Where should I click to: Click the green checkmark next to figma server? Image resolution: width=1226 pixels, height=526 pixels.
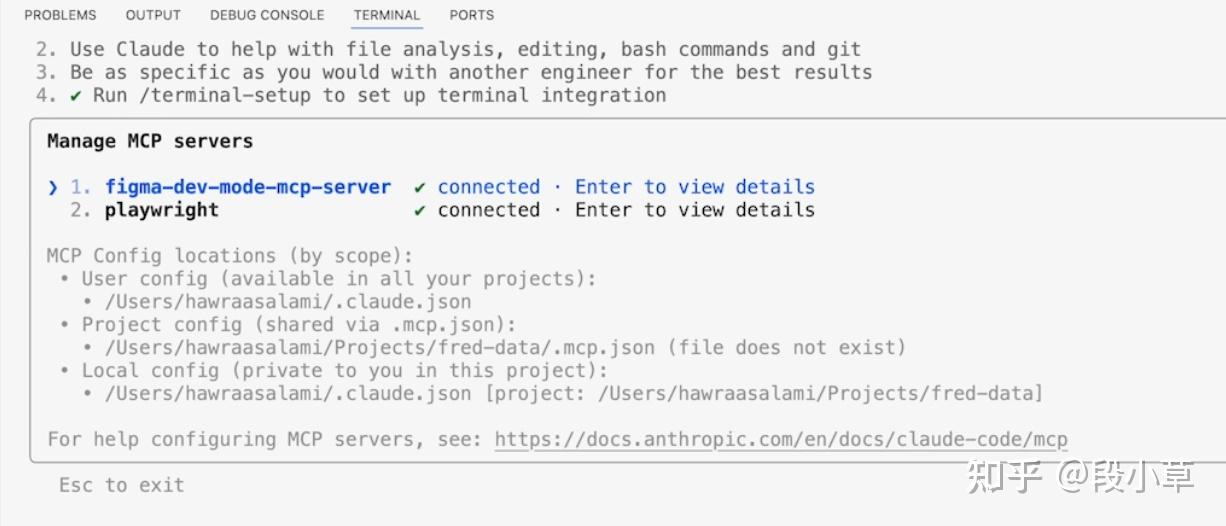click(420, 187)
